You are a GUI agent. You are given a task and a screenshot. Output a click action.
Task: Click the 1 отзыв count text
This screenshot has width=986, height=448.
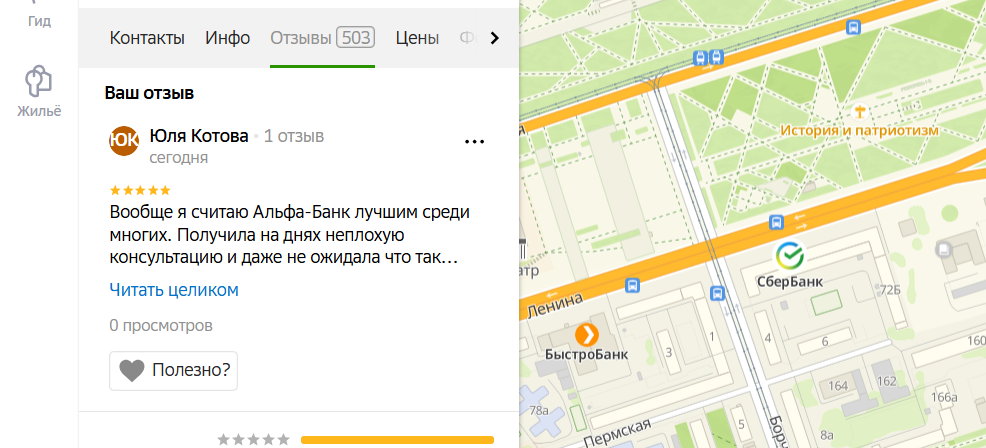[x=294, y=136]
